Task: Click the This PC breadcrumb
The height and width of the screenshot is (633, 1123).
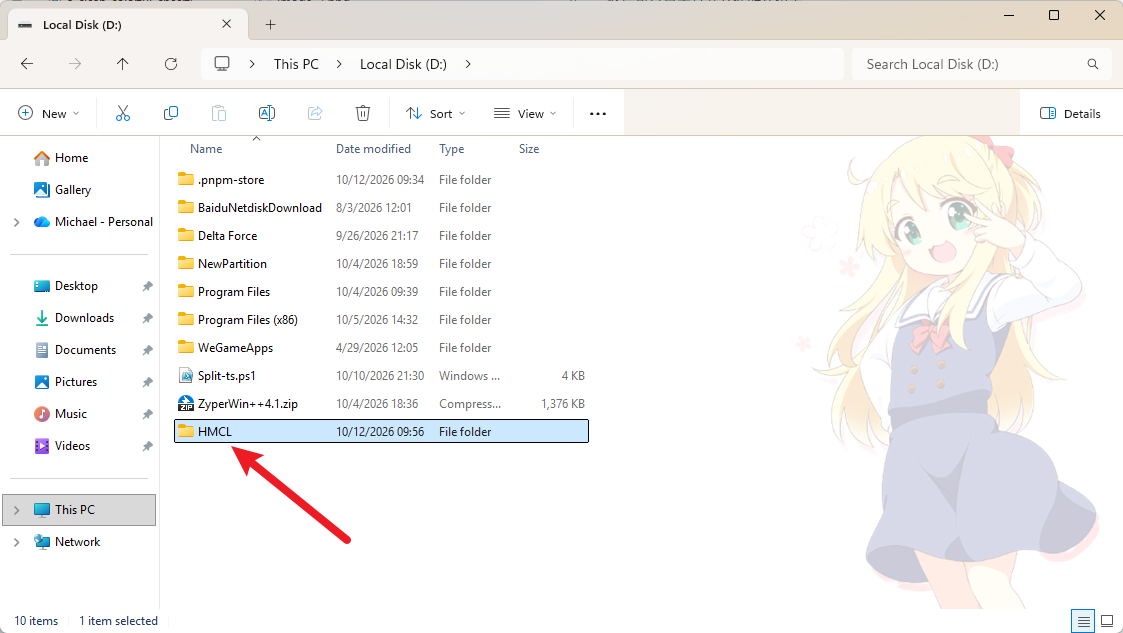Action: pyautogui.click(x=296, y=64)
